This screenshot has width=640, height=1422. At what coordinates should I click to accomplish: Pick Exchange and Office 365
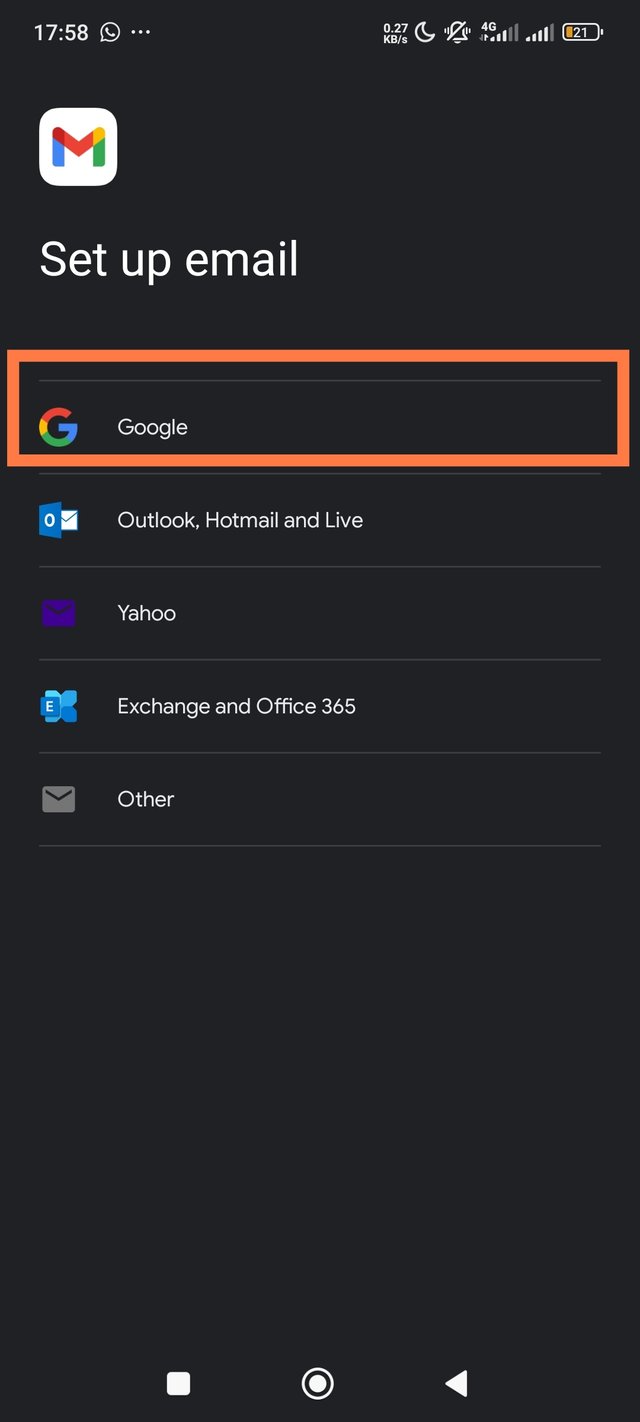[236, 706]
